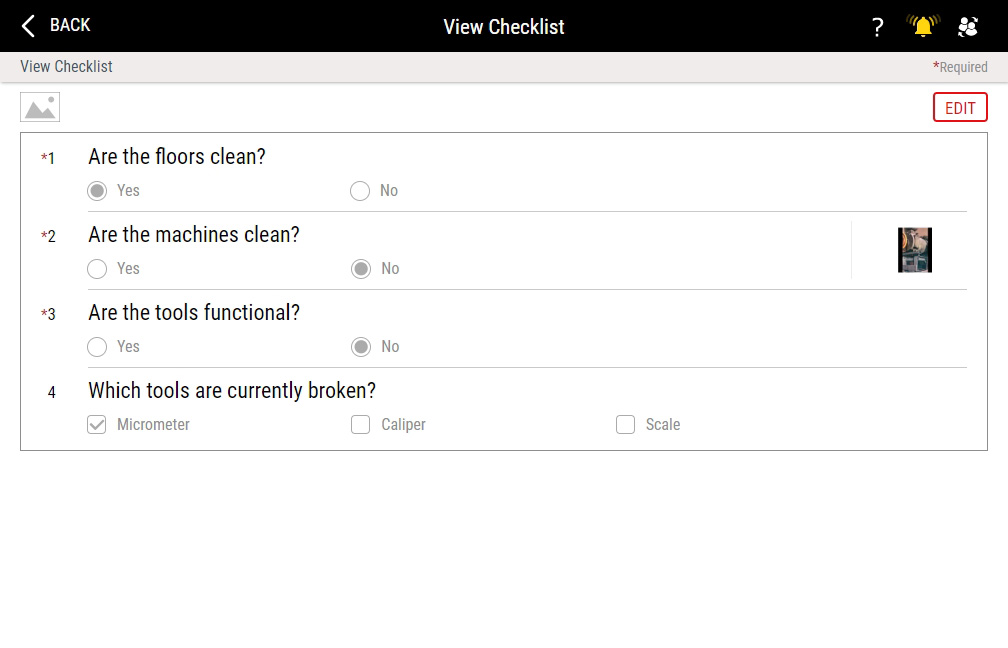The height and width of the screenshot is (648, 1008).
Task: Uncheck the Micrometer checkbox
Action: coord(96,424)
